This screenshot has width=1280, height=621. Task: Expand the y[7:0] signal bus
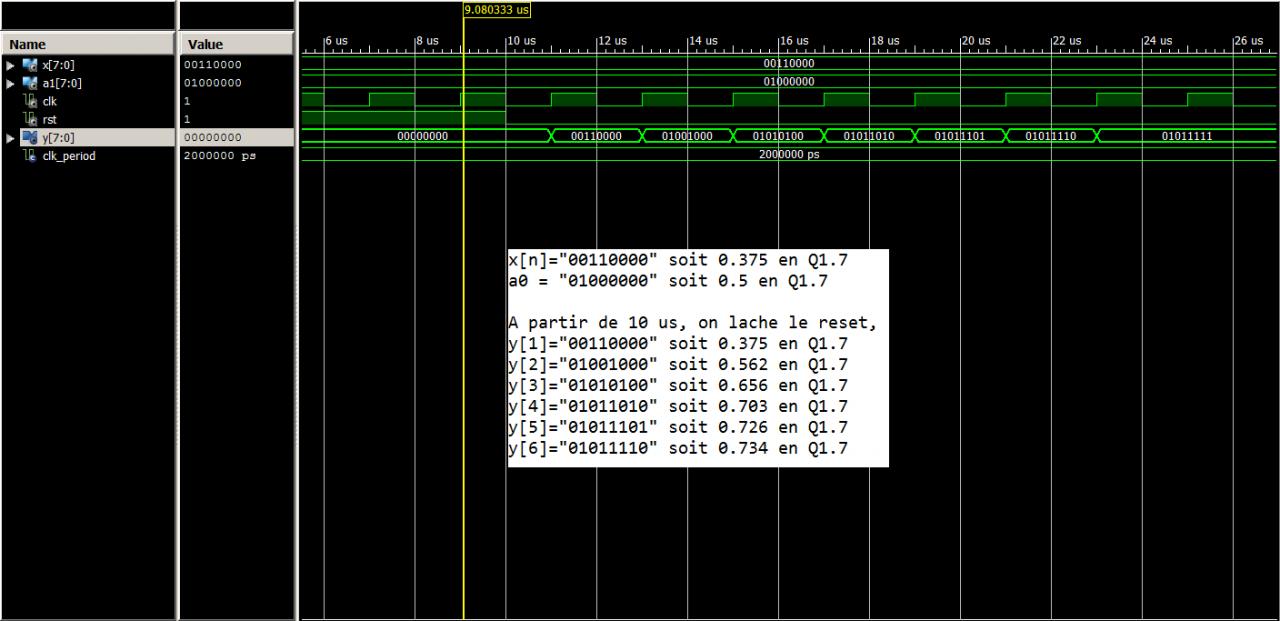click(12, 137)
